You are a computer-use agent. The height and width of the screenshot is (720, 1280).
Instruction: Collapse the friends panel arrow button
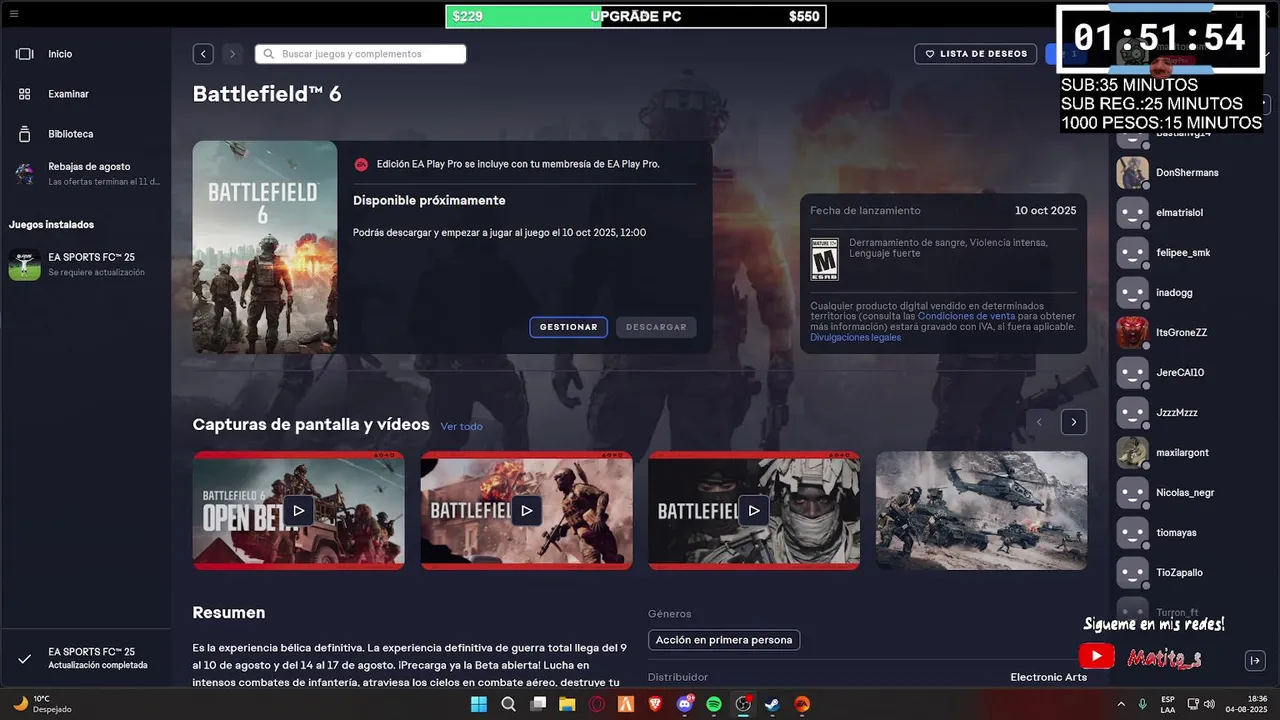click(1255, 660)
